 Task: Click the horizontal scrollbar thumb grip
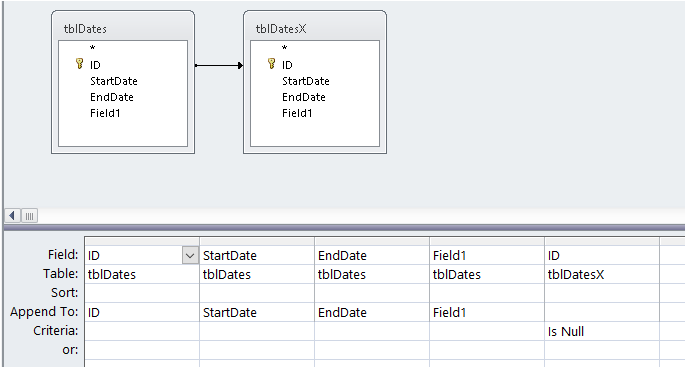point(29,216)
